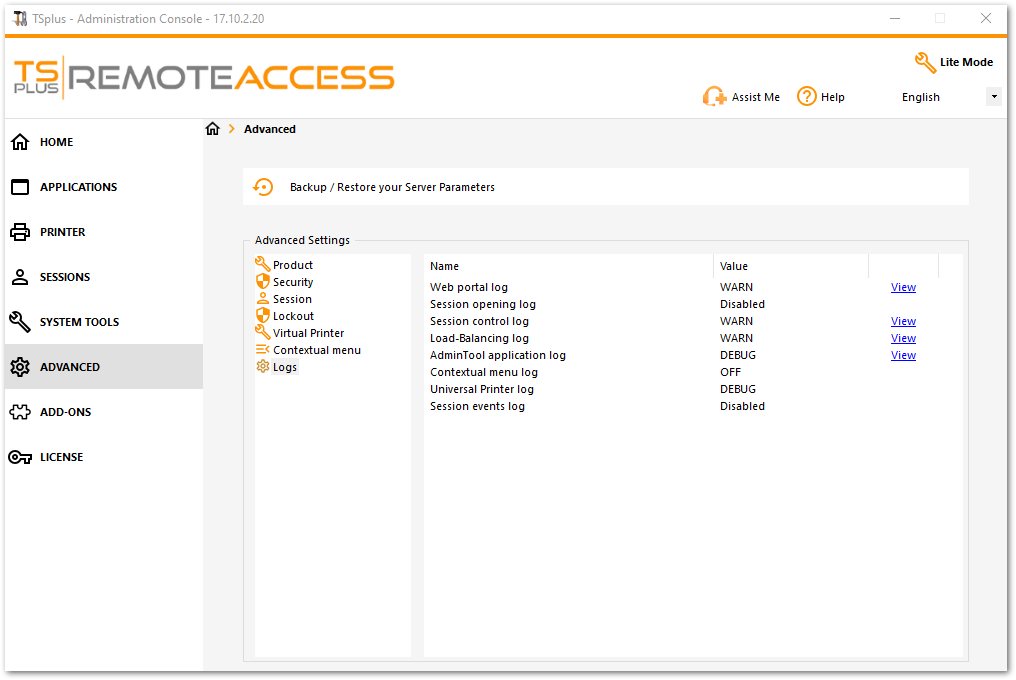Click the Assist Me orange help icon
This screenshot has width=1016, height=680.
pyautogui.click(x=715, y=96)
